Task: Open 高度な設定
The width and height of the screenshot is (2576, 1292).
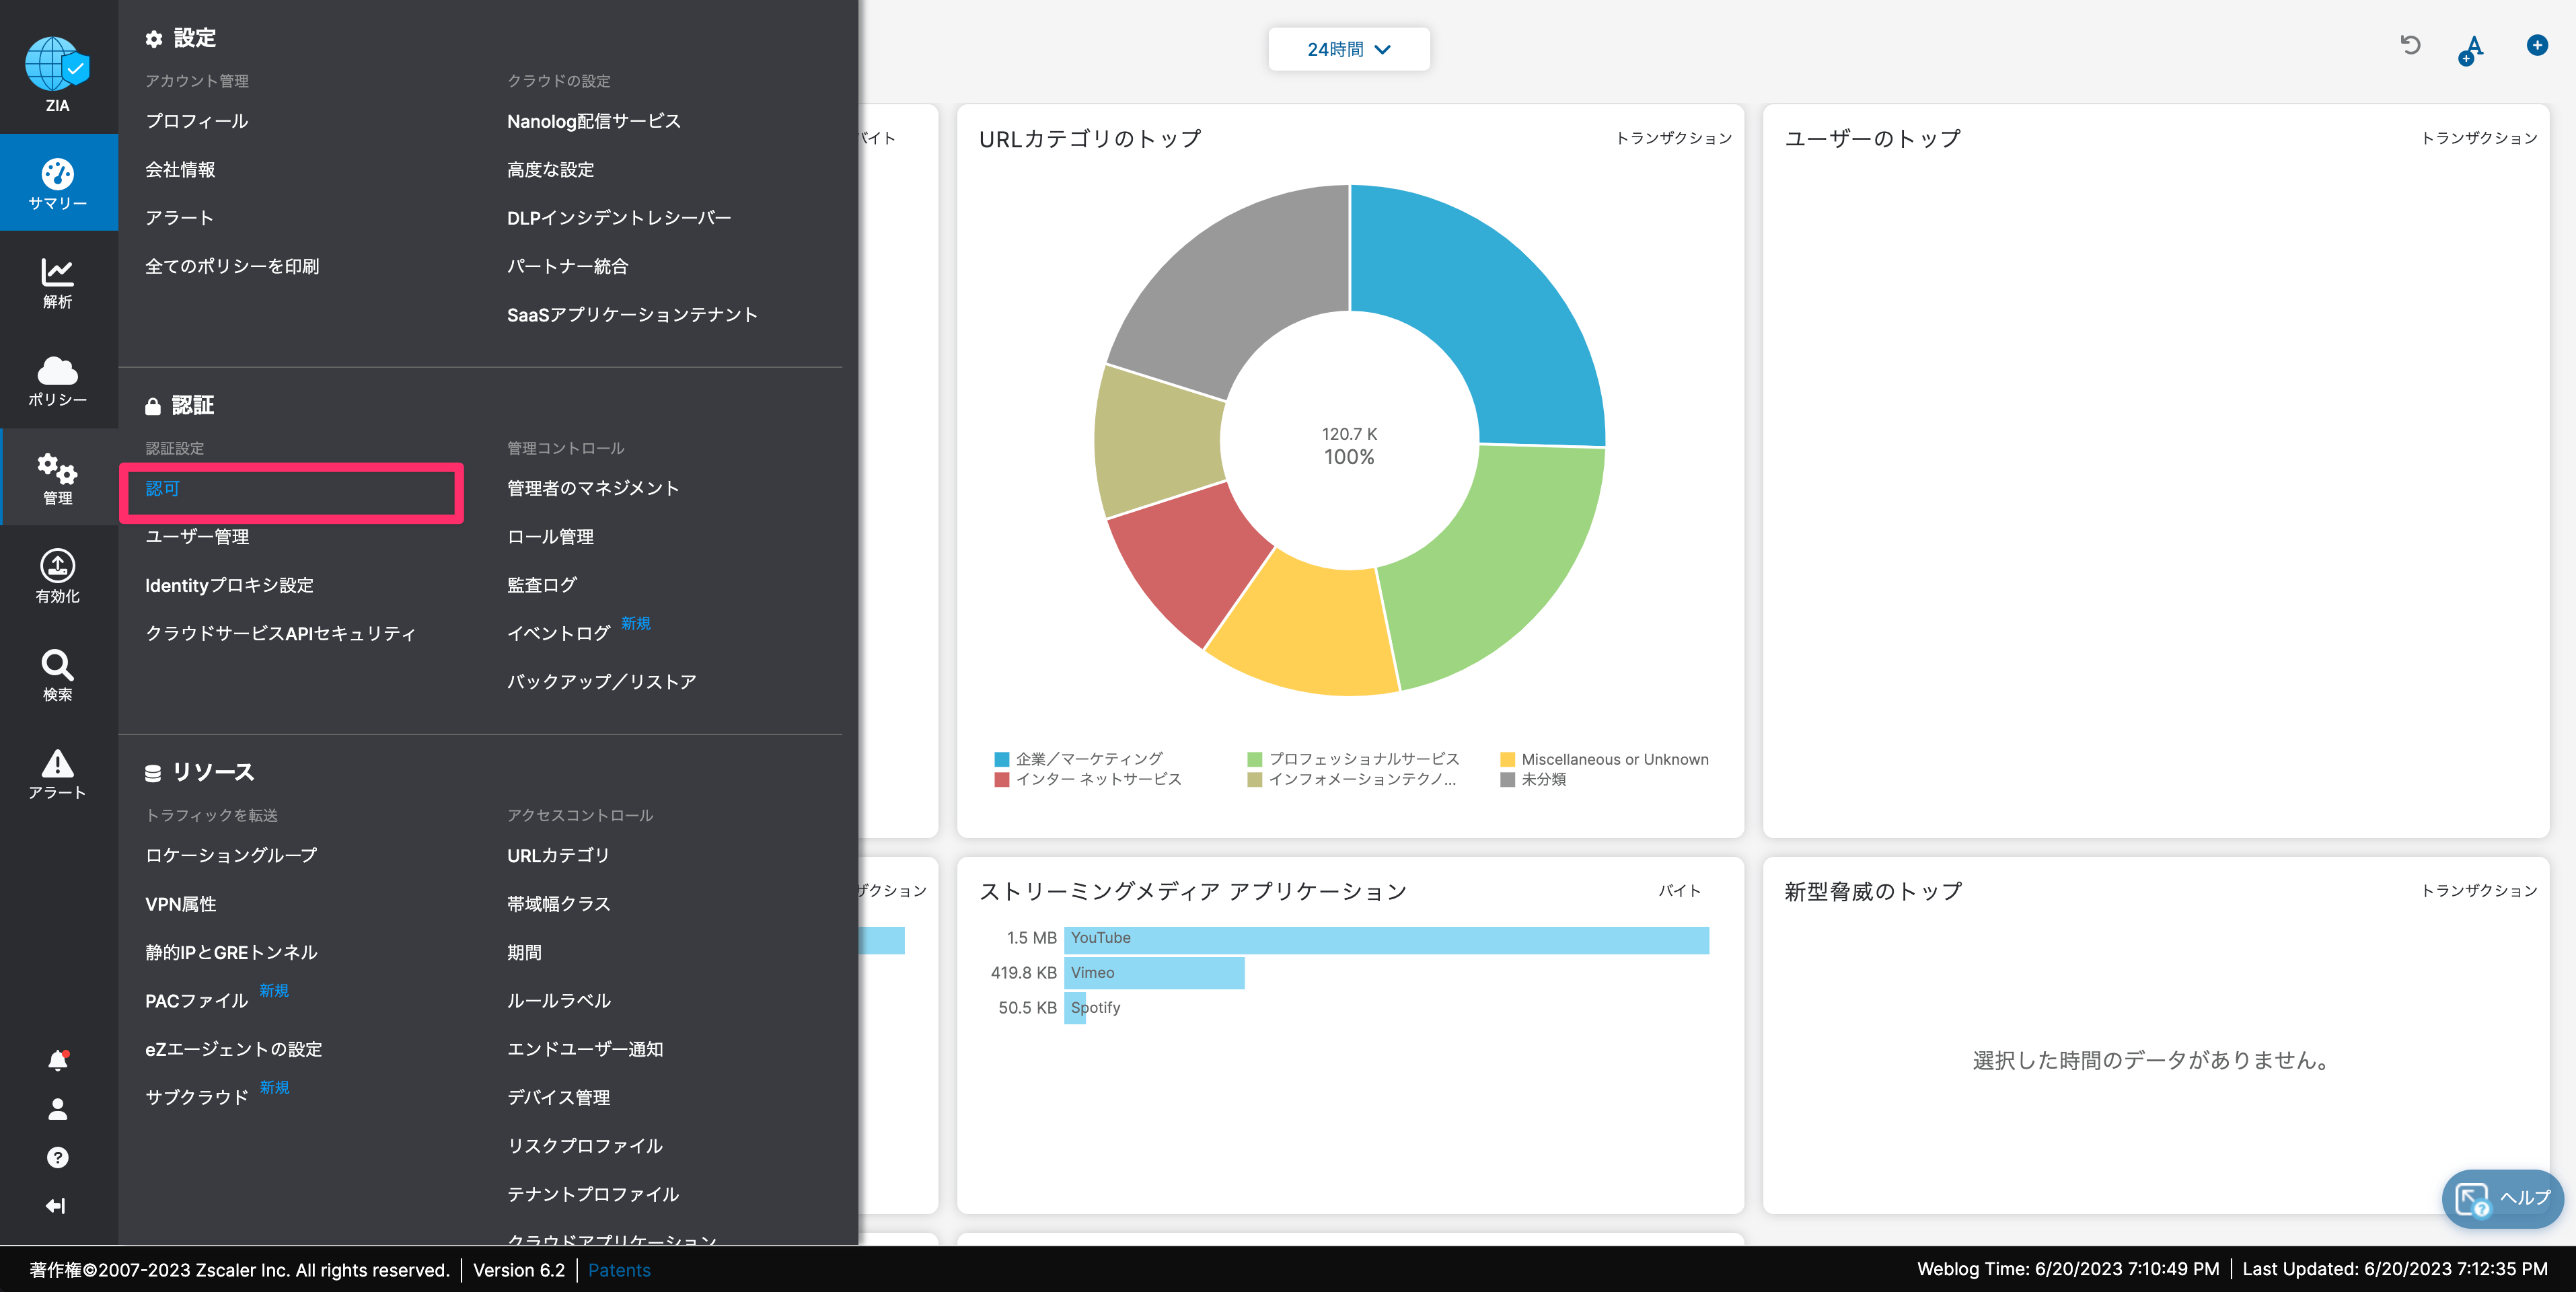Action: tap(550, 169)
